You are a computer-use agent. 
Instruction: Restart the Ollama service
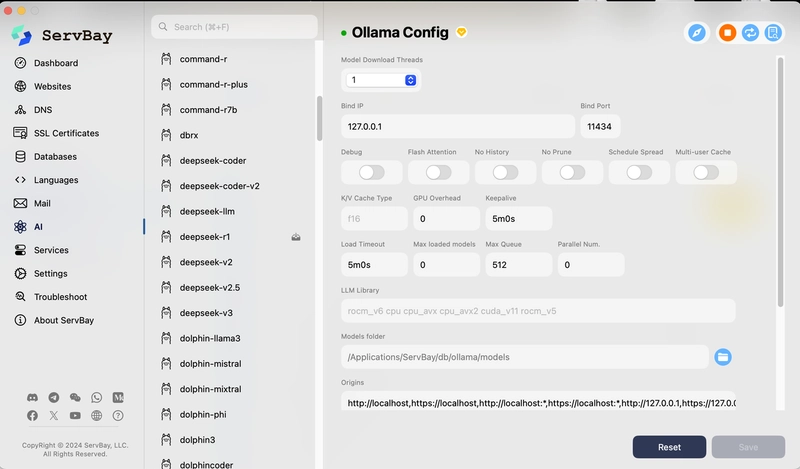click(x=750, y=33)
